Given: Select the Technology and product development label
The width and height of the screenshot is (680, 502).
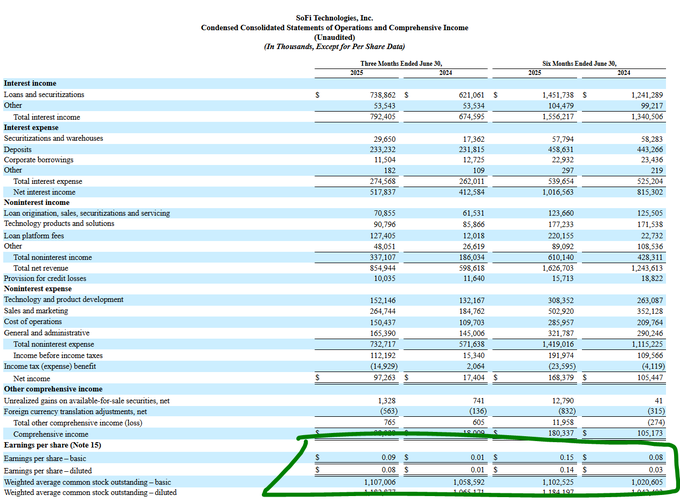Looking at the screenshot, I should 63,300.
